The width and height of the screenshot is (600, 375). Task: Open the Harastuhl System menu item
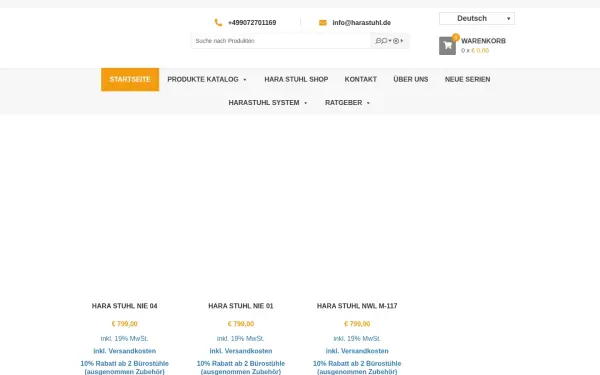pos(264,103)
